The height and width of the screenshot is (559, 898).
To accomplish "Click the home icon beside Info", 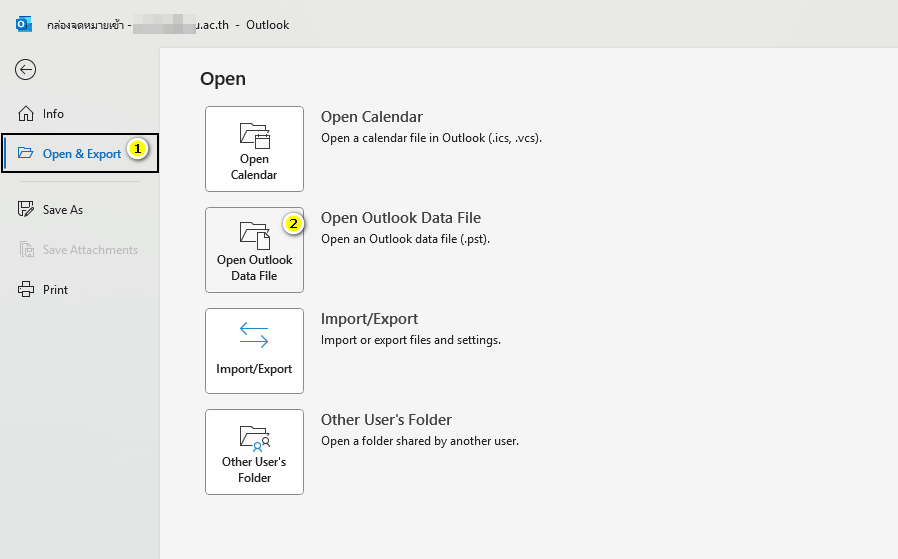I will (26, 114).
